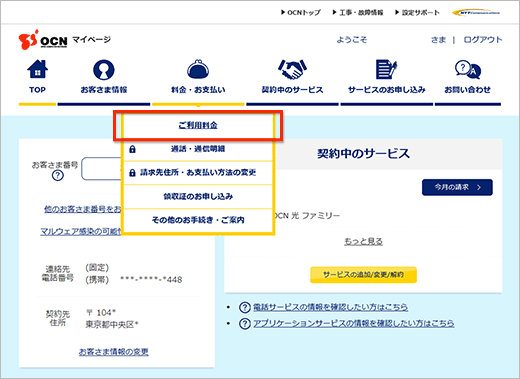Click the OCN 光 ファミリー service text

click(307, 216)
